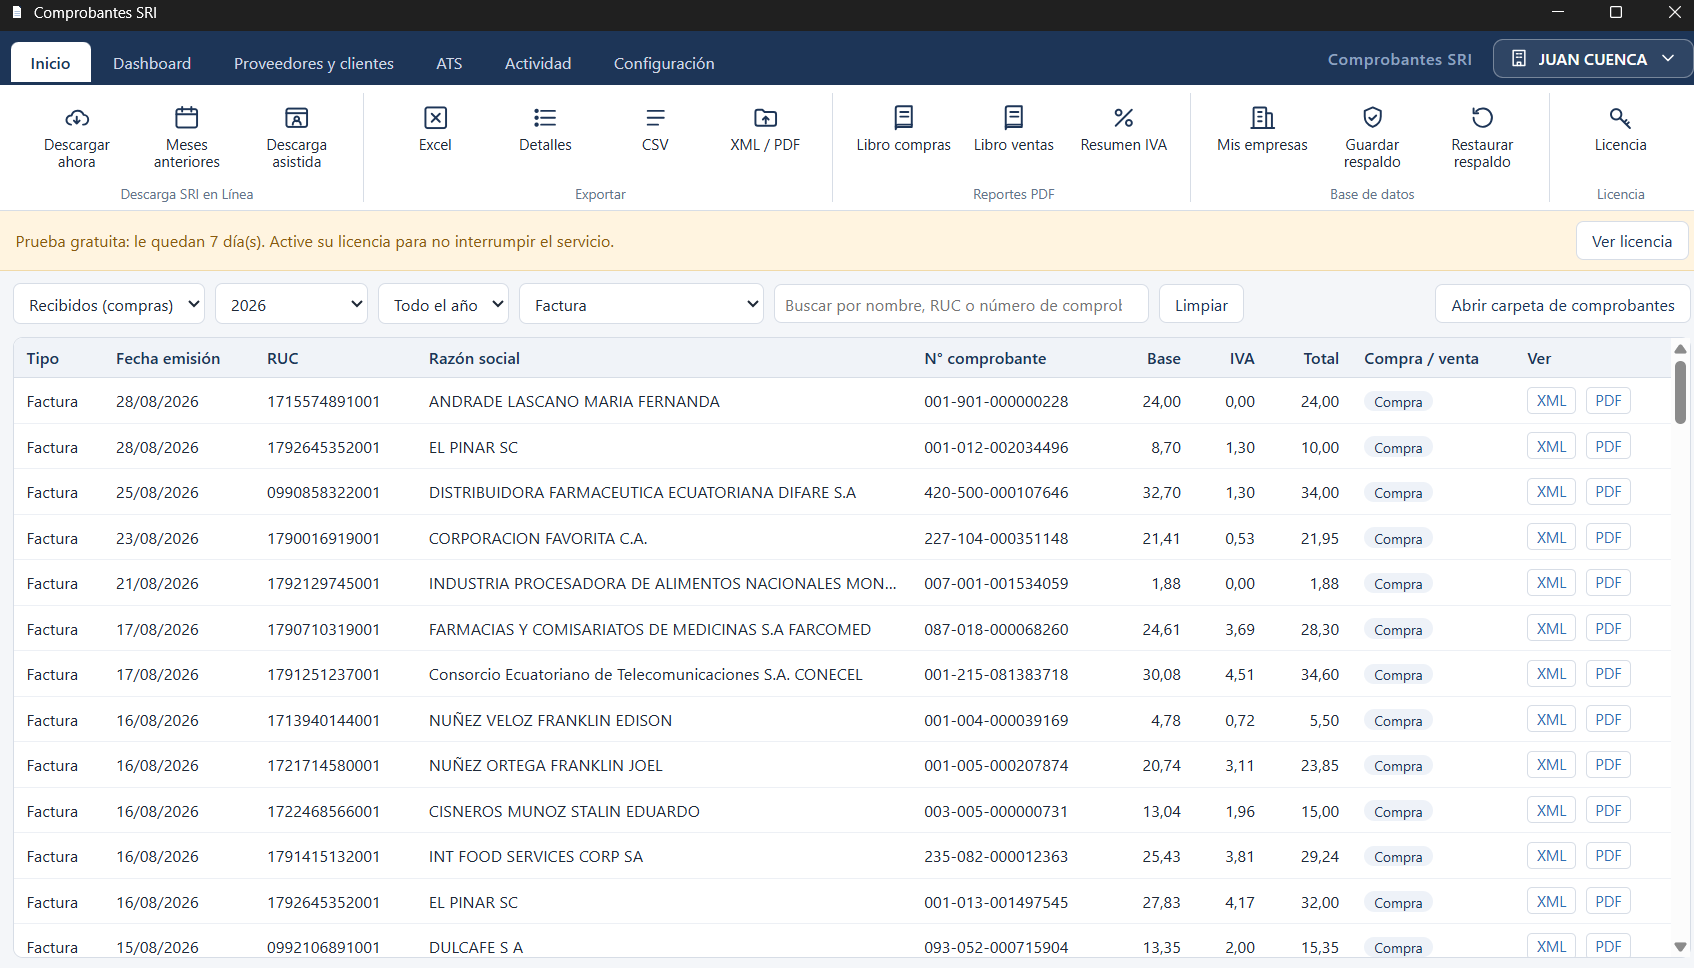Image resolution: width=1694 pixels, height=968 pixels.
Task: Open the Actividad tab
Action: tap(538, 63)
